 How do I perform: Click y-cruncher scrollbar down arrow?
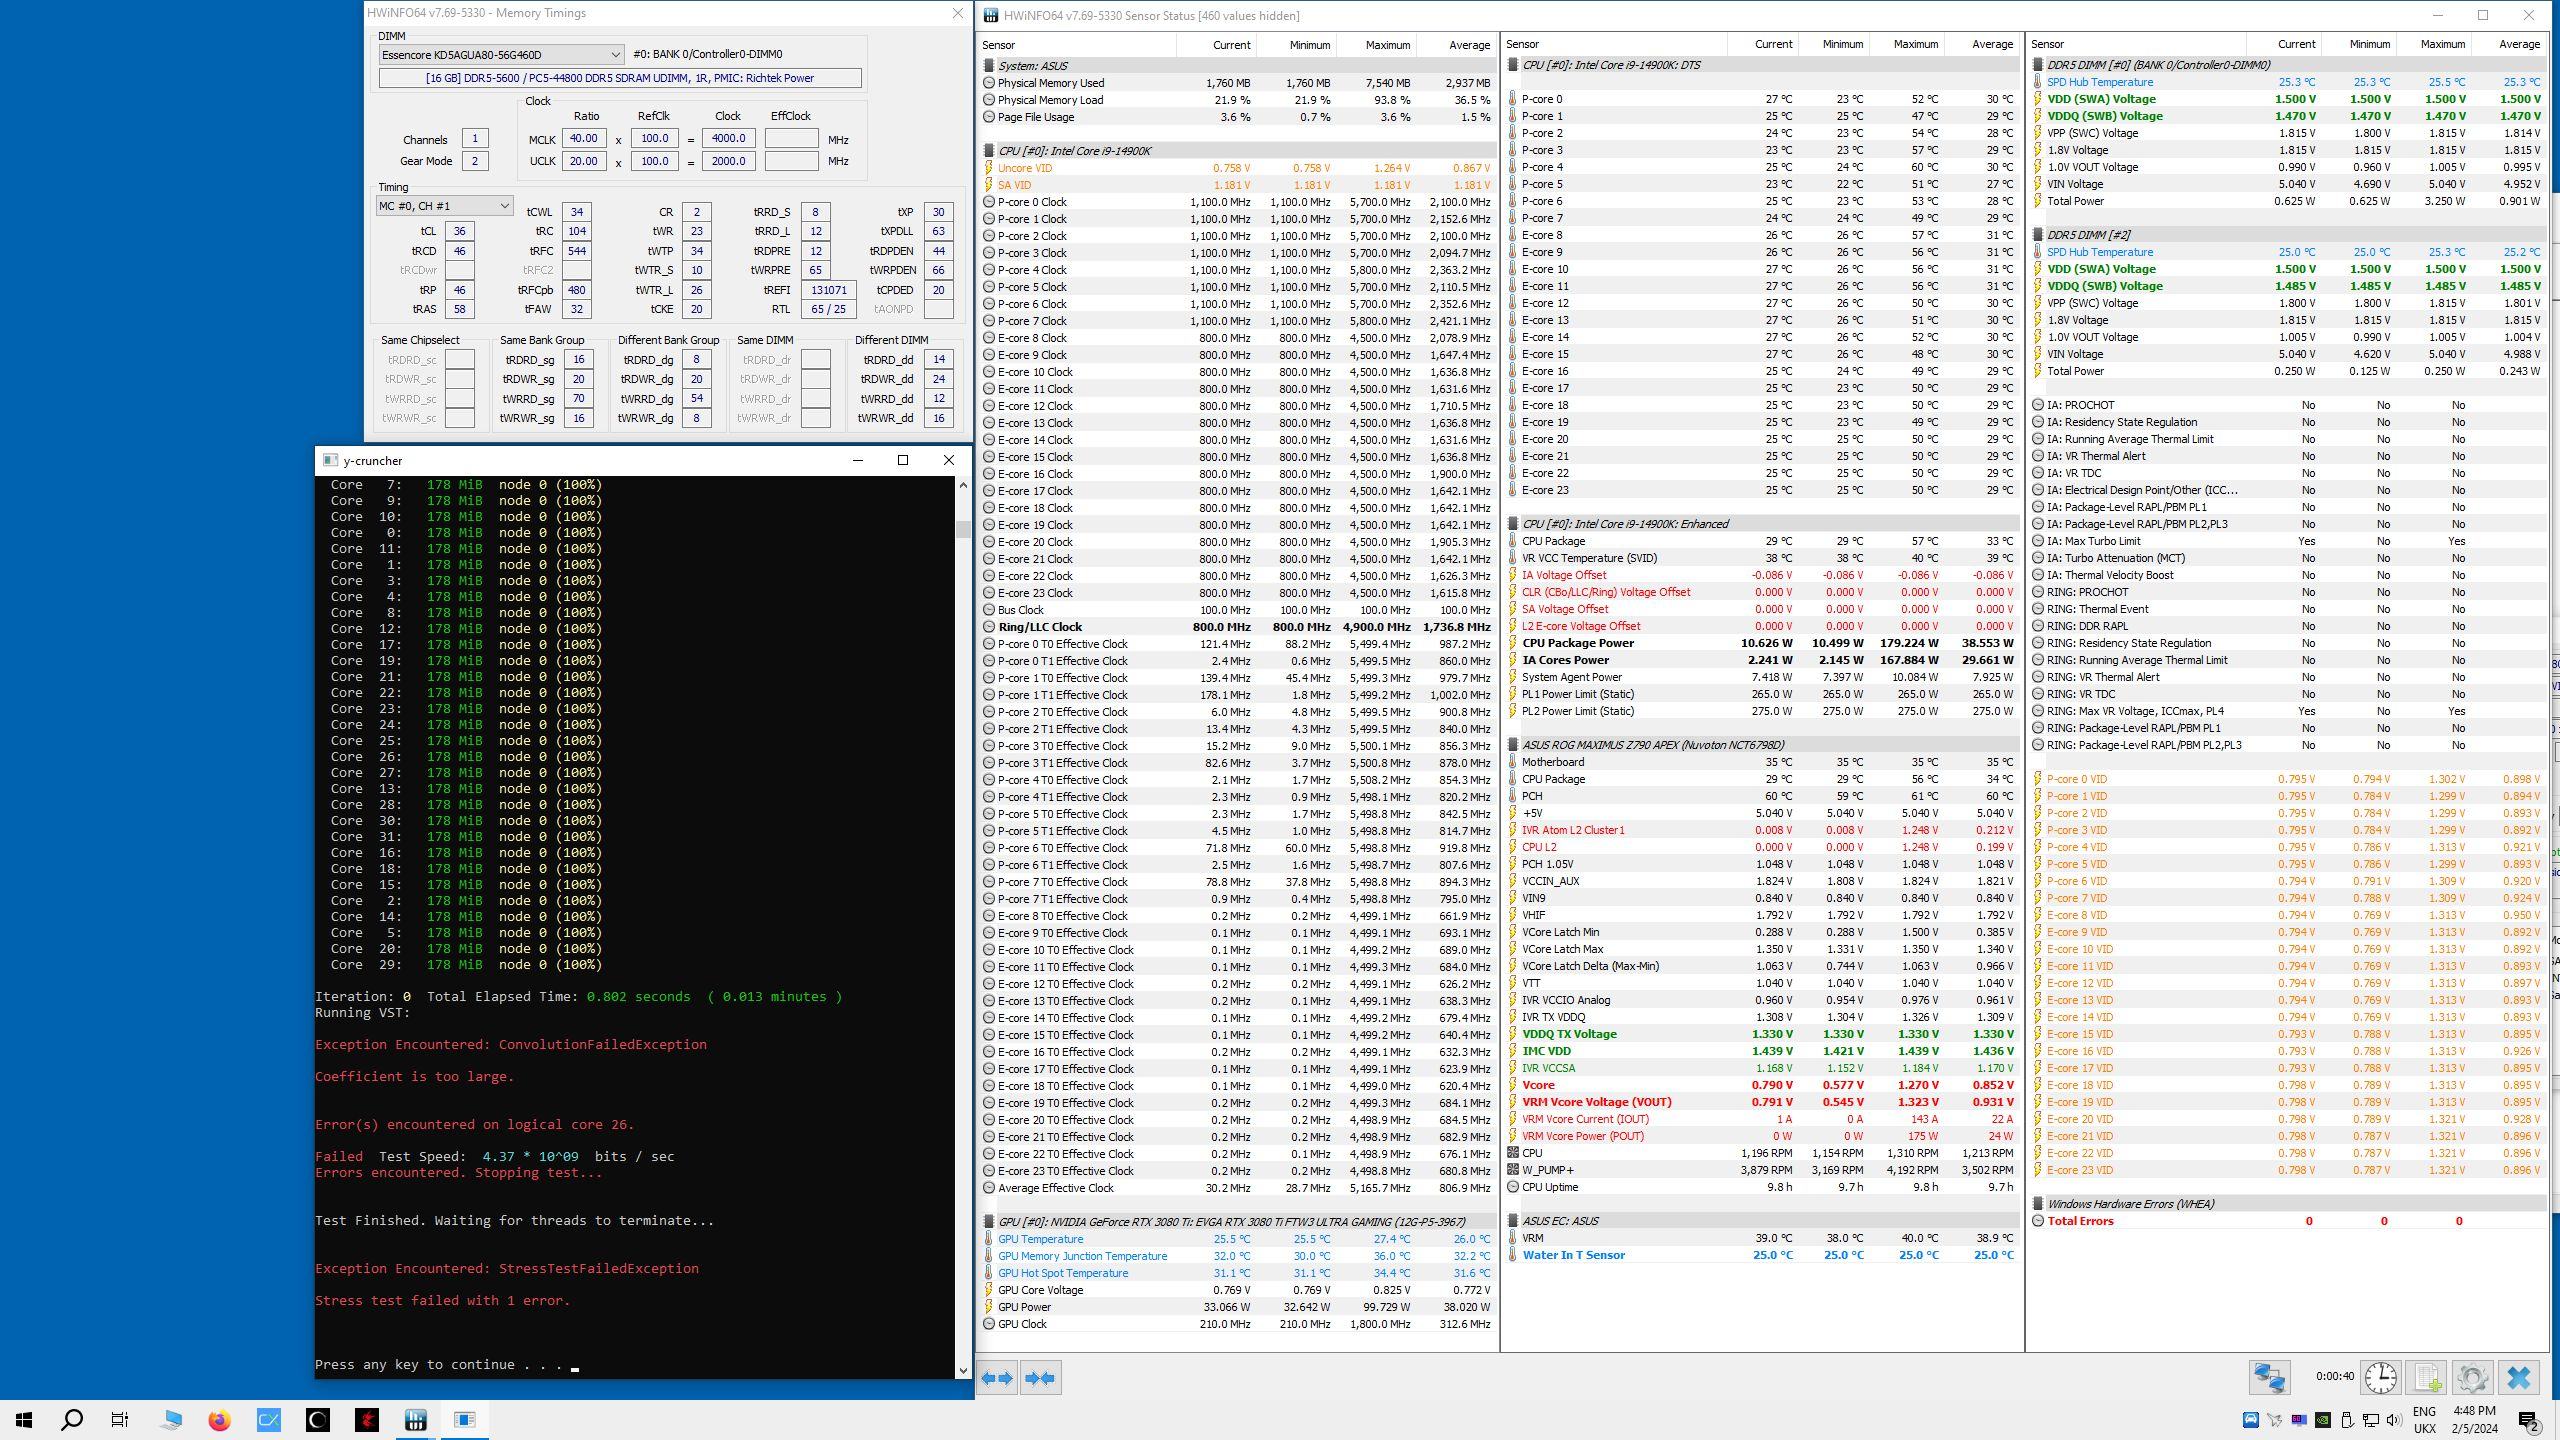(963, 1370)
